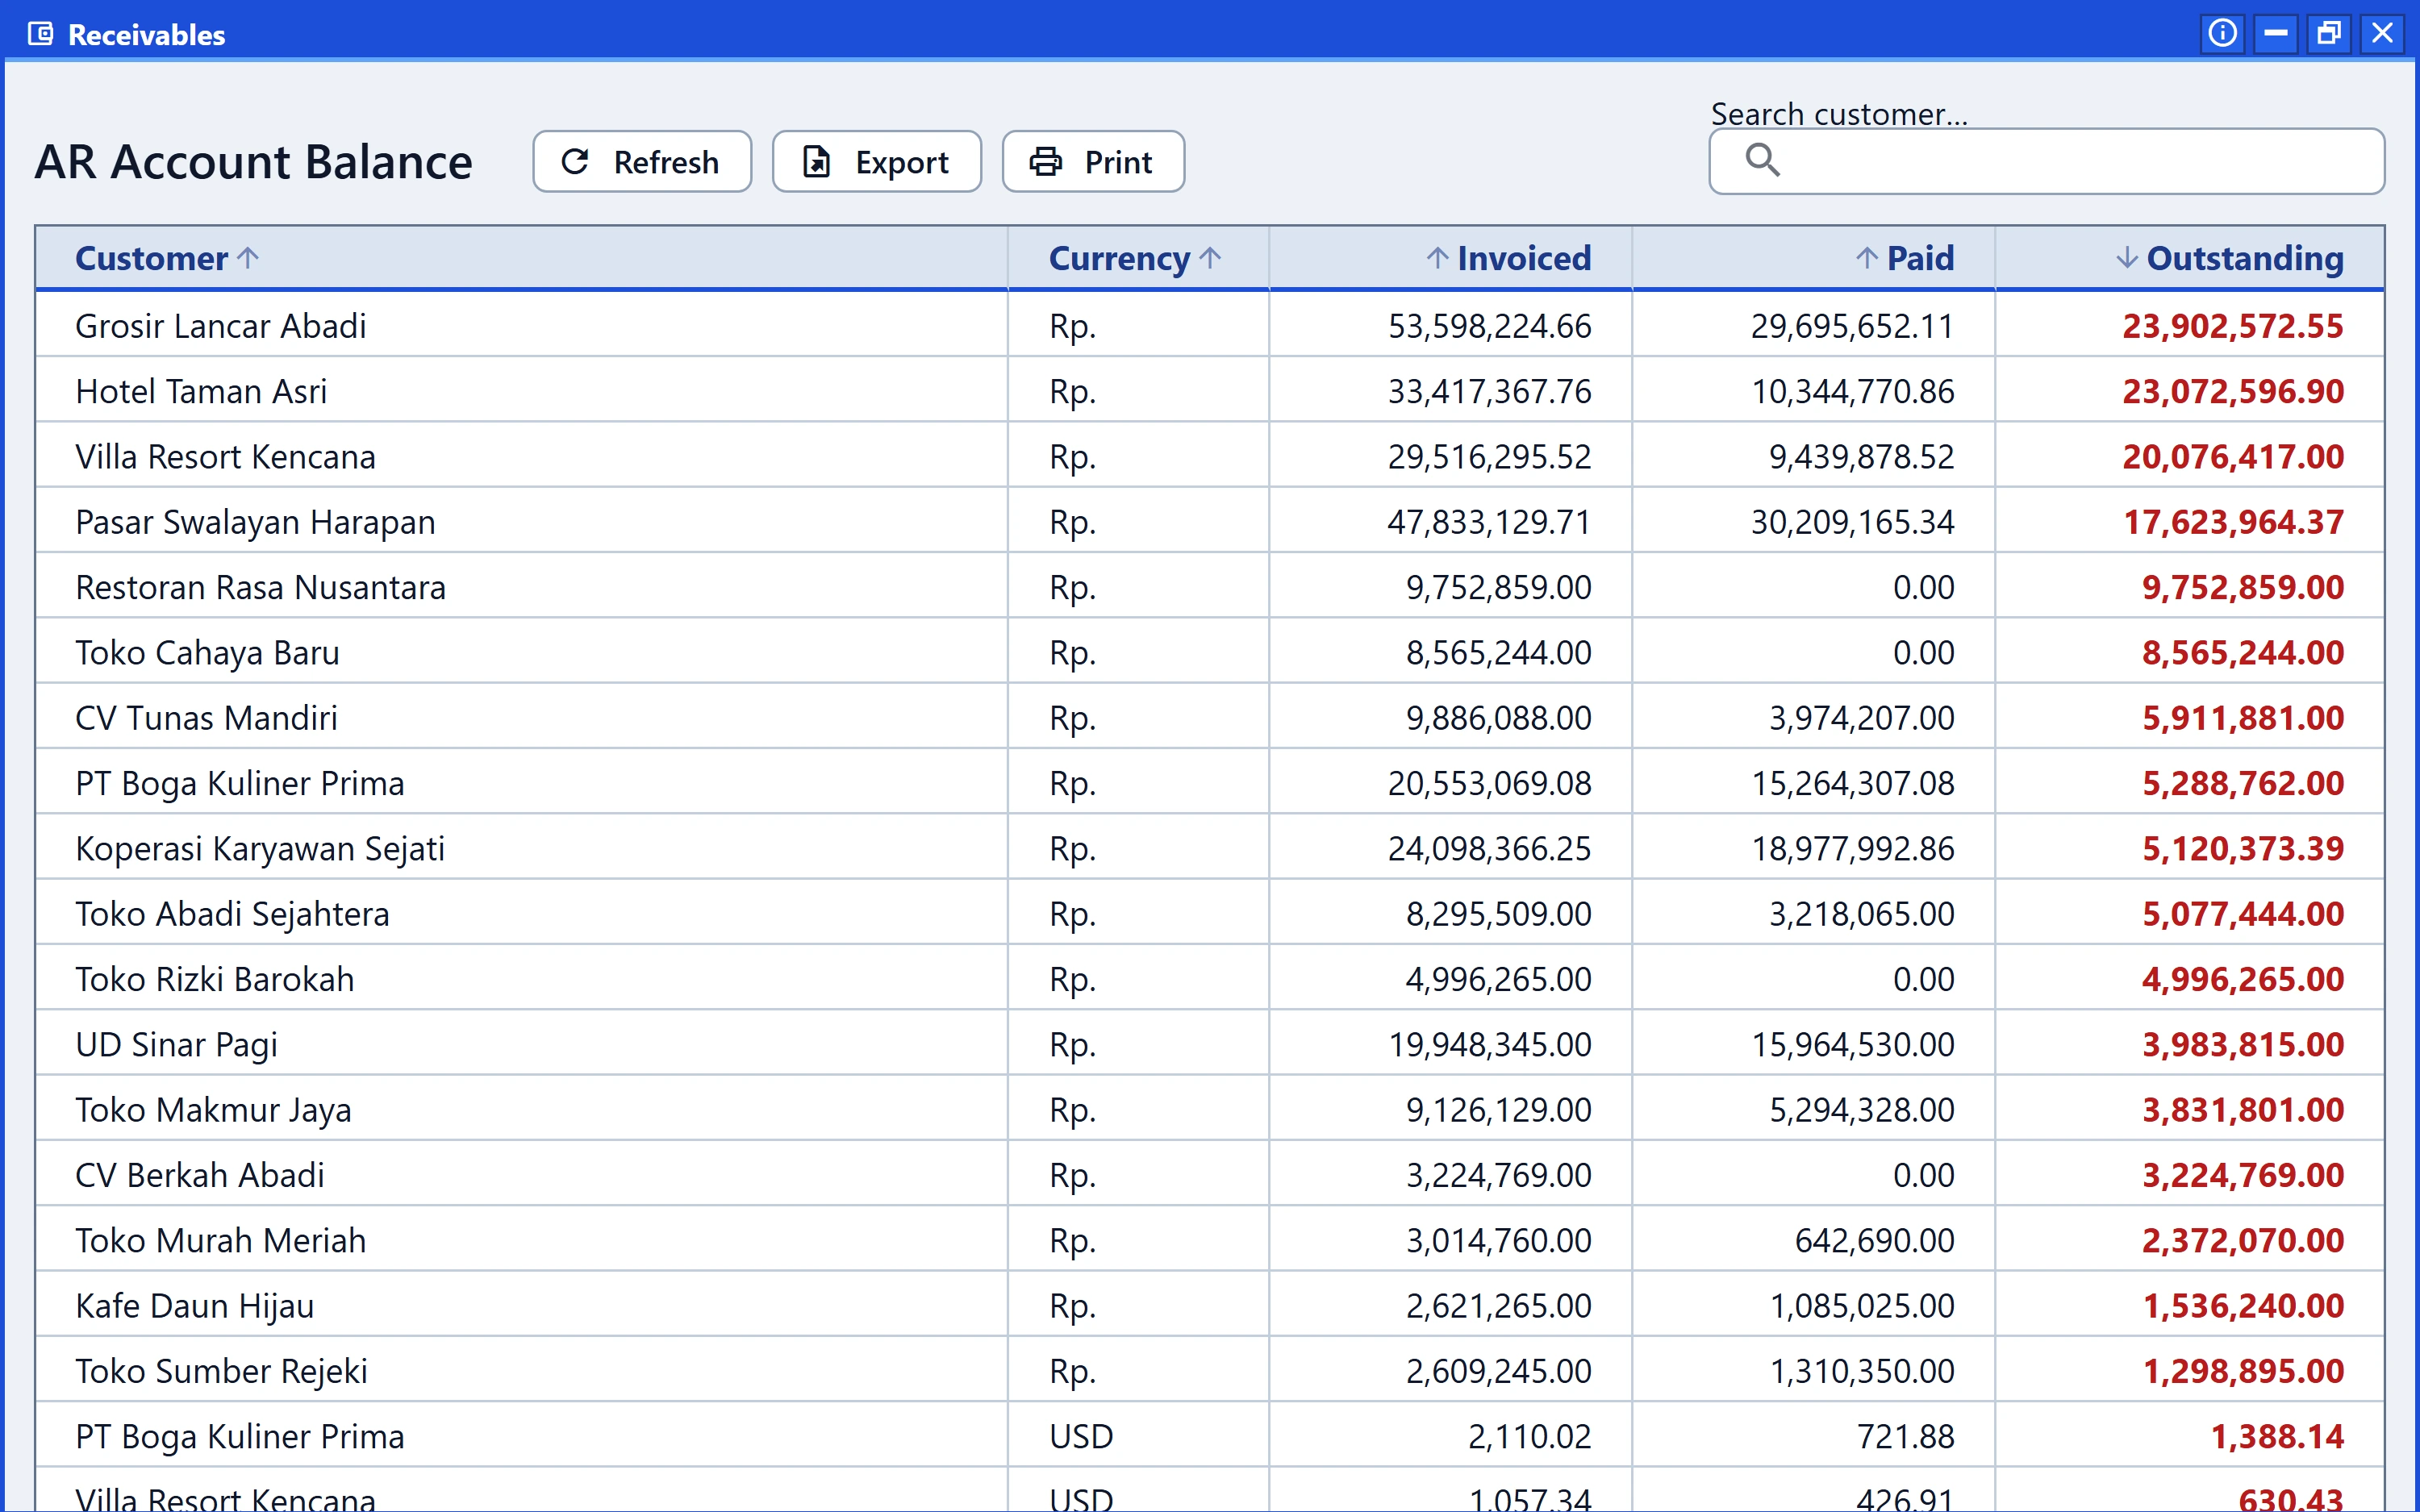2420x1512 pixels.
Task: Select Toko Sumber Rejeki row
Action: 1210,1371
